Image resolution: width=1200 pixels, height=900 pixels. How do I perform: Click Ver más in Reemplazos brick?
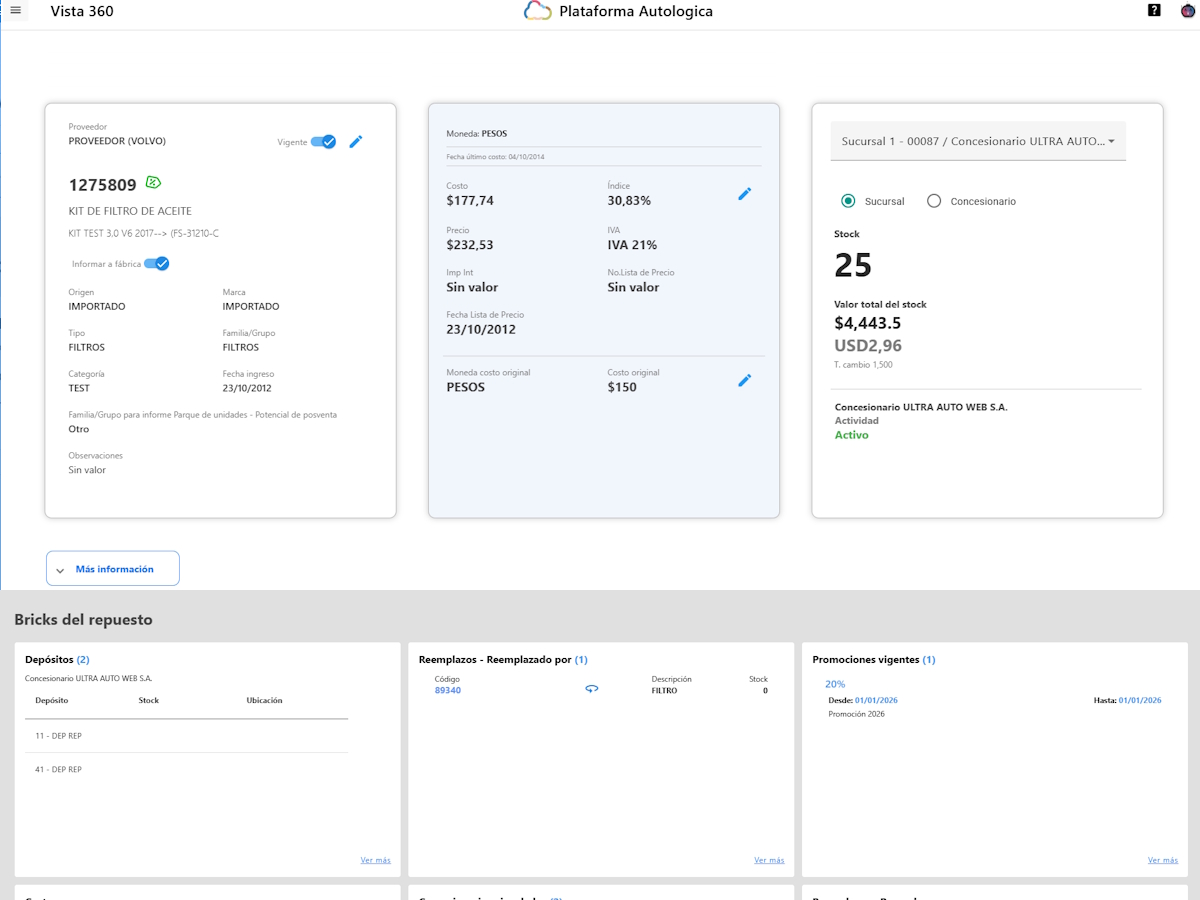tap(769, 860)
